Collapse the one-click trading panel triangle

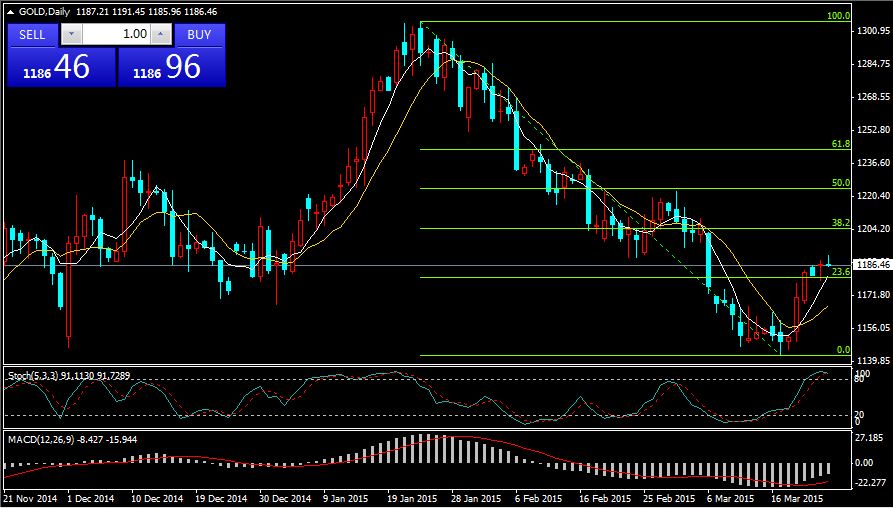tap(10, 11)
